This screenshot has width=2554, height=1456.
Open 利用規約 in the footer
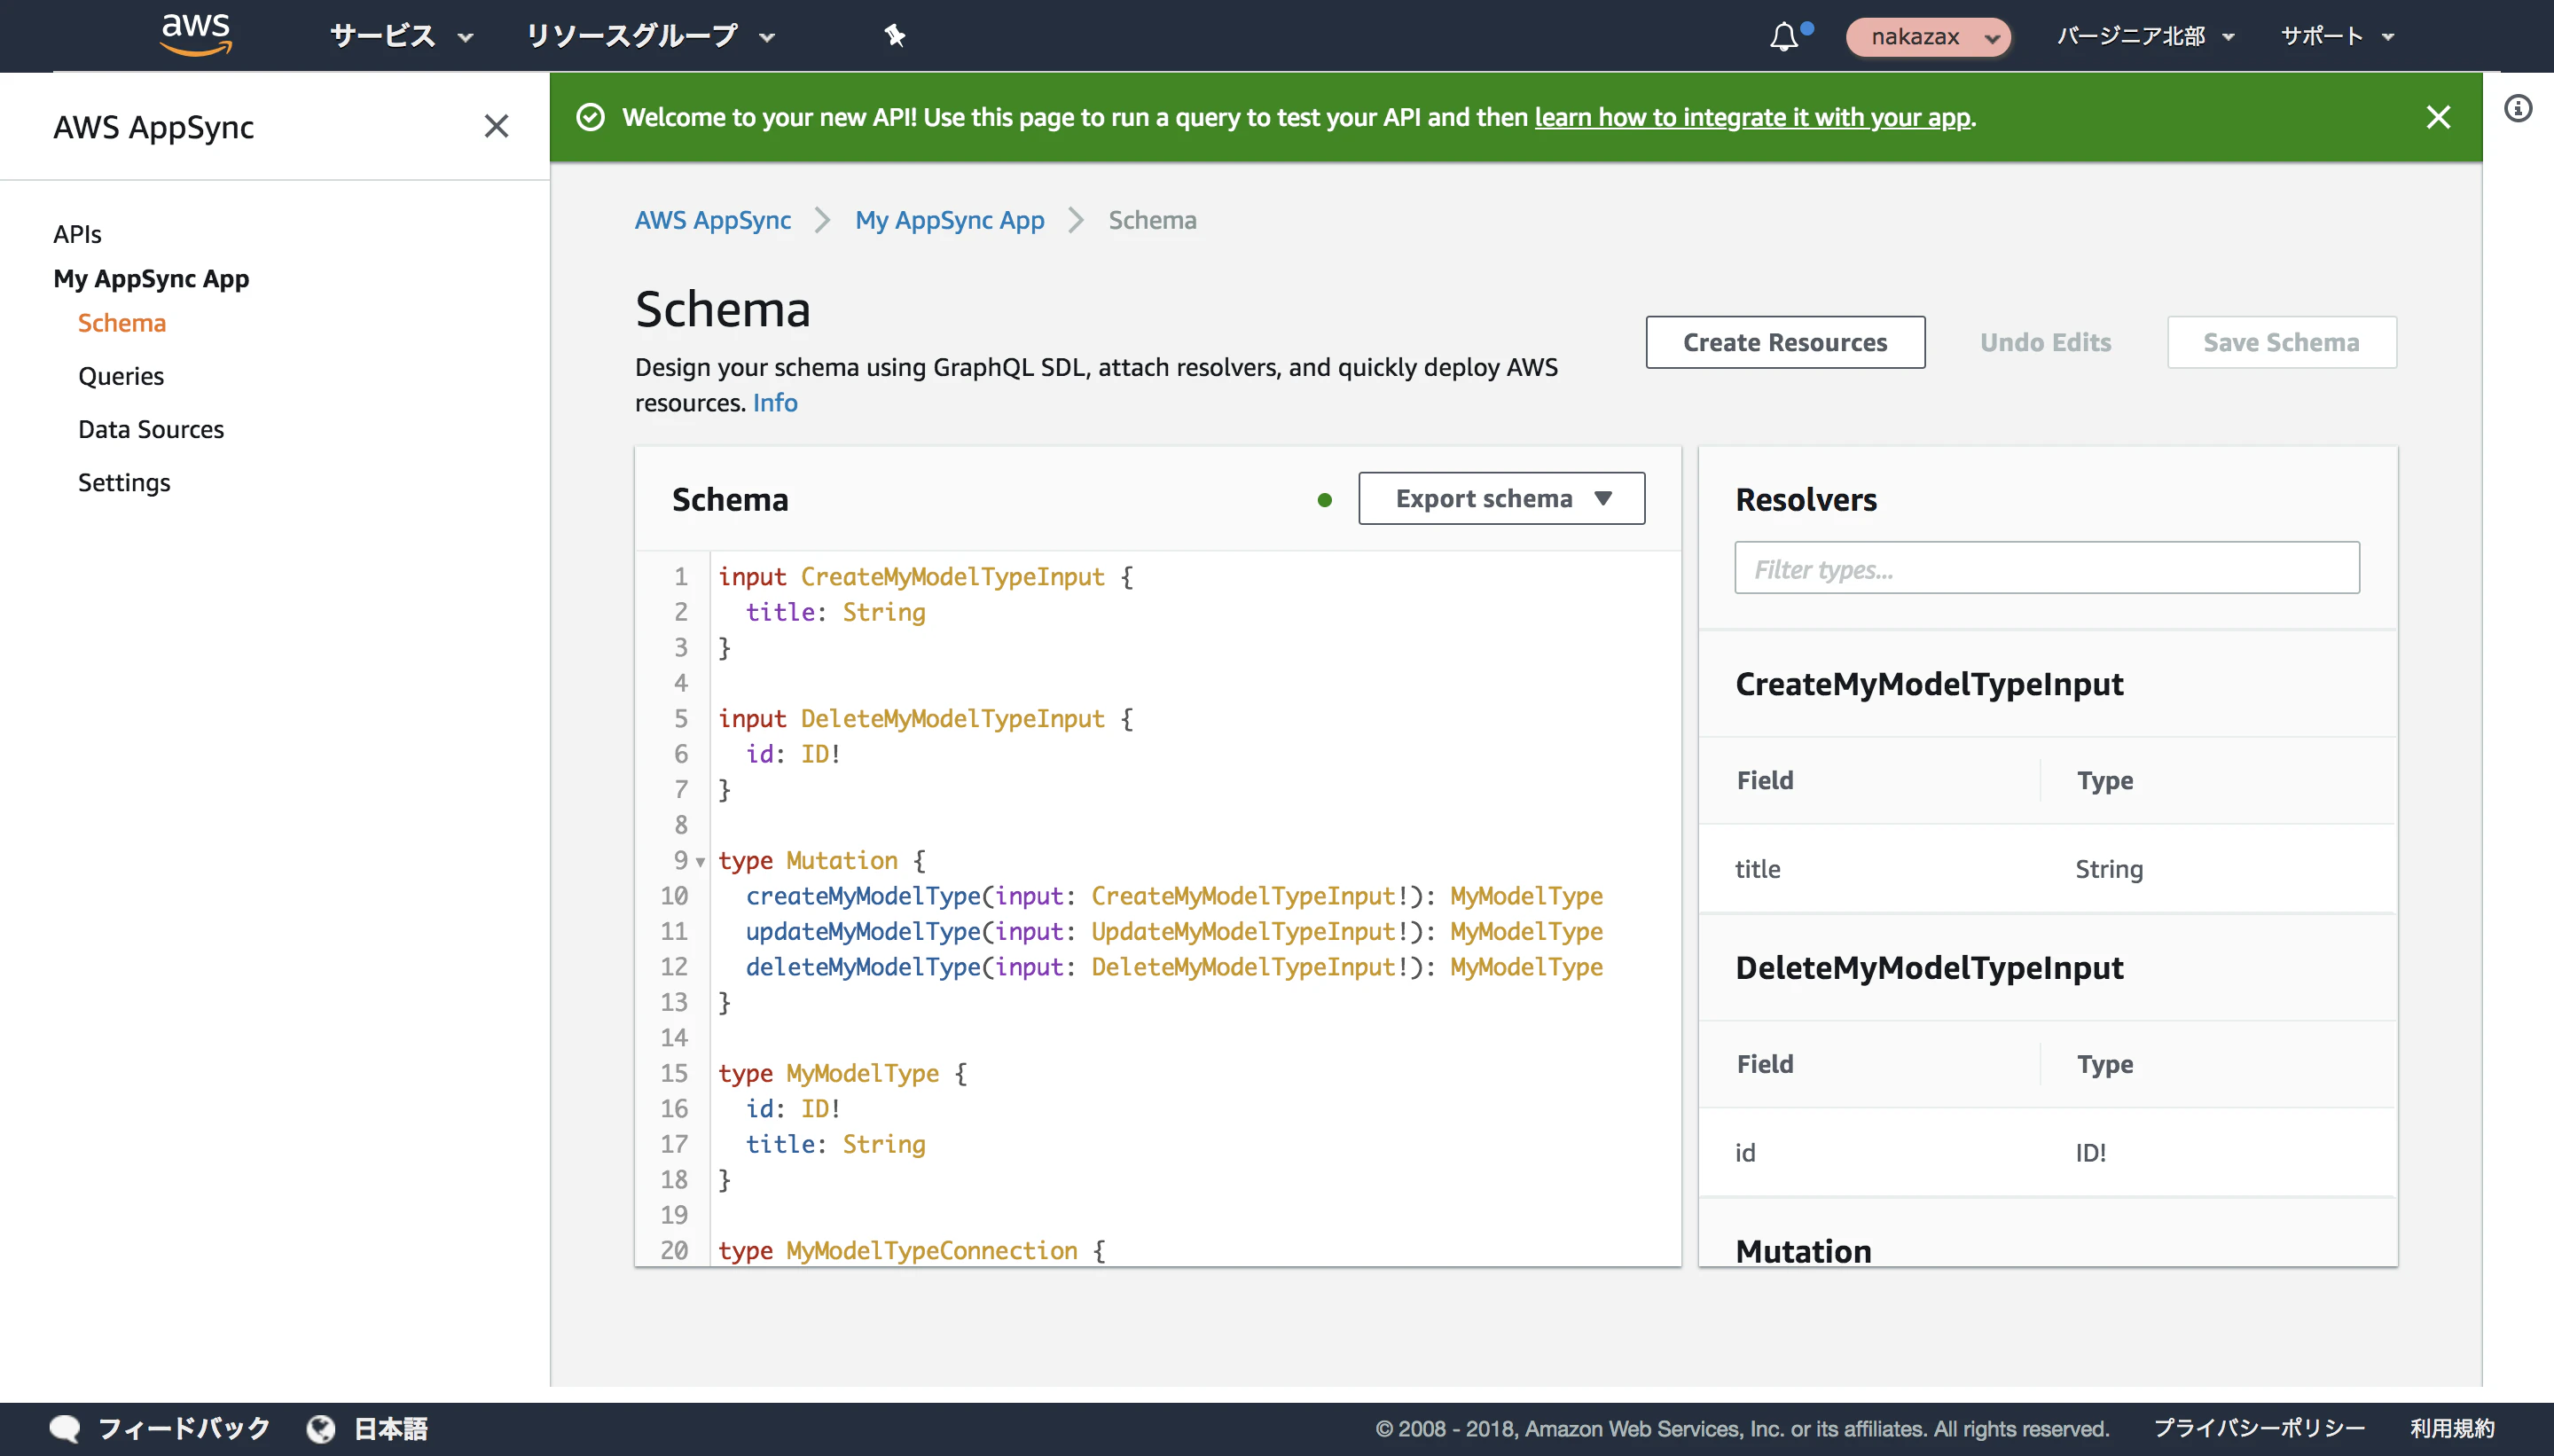coord(2451,1428)
